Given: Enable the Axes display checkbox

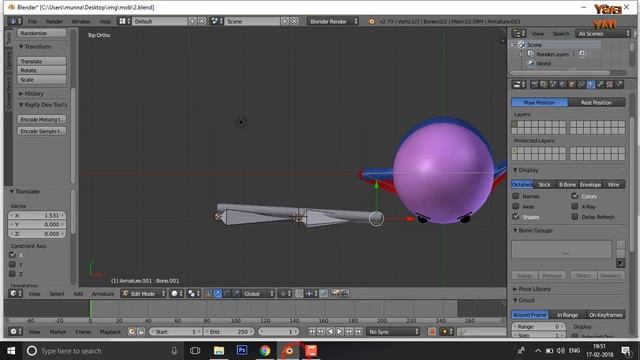Looking at the screenshot, I should click(x=516, y=206).
